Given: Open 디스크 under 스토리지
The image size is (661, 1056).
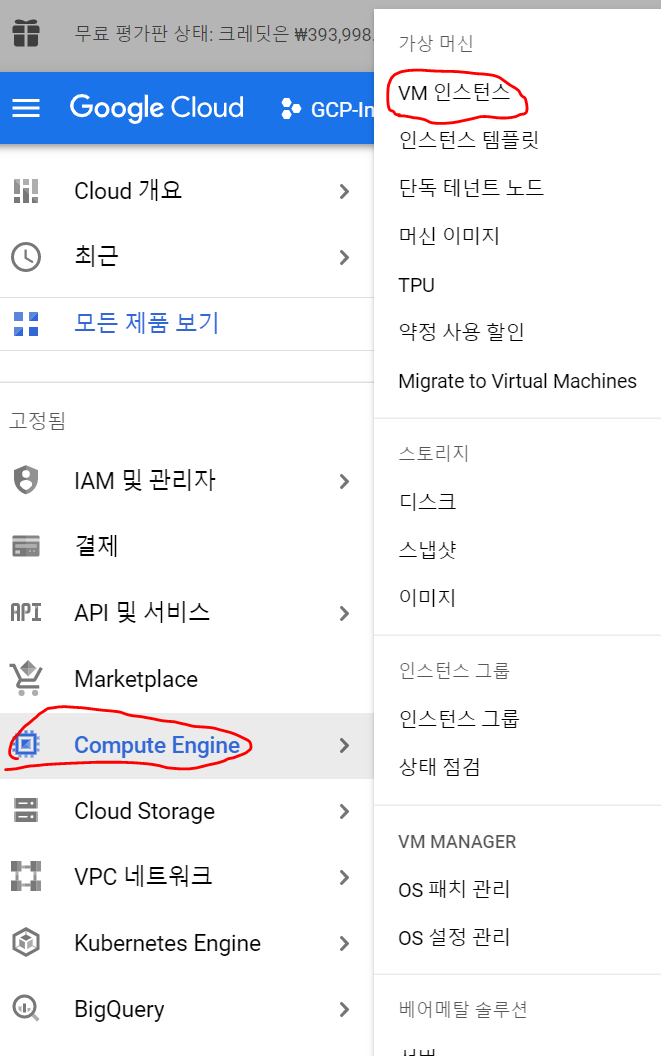Looking at the screenshot, I should point(427,502).
